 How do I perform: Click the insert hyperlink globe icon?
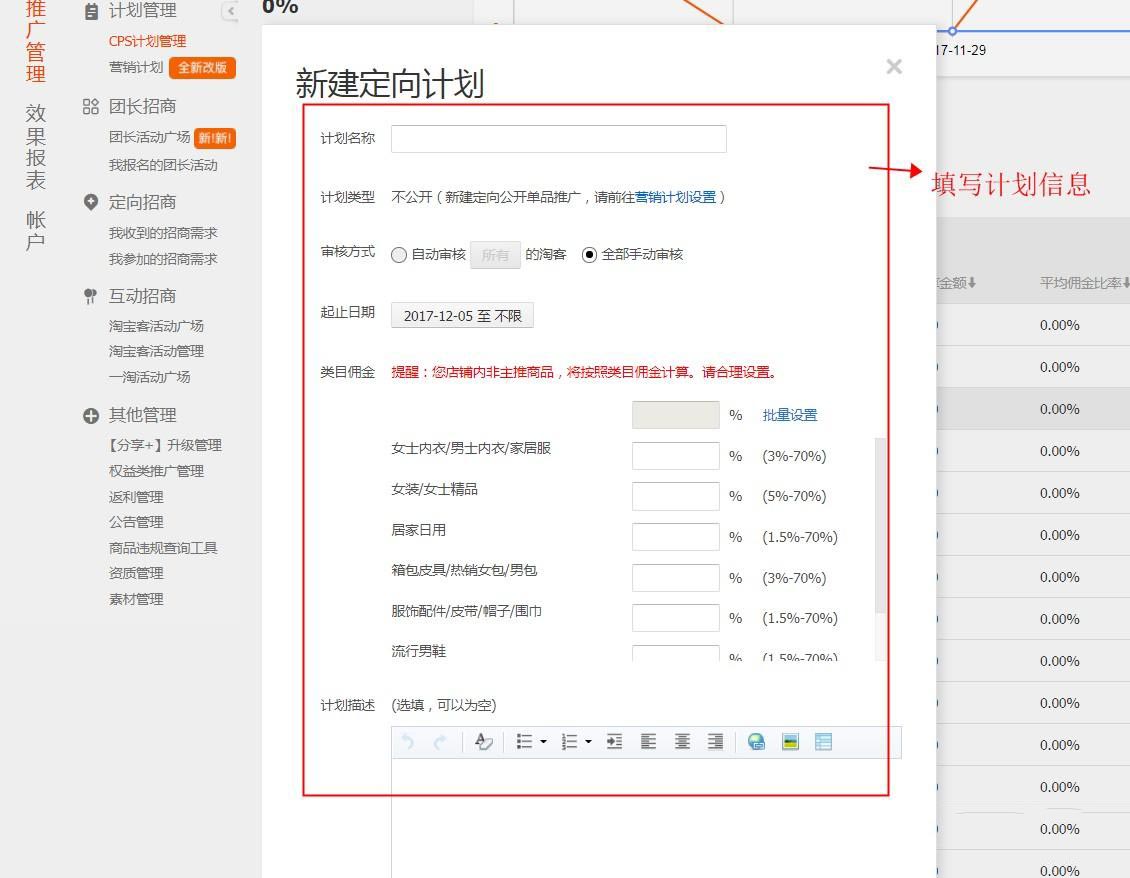pos(757,742)
